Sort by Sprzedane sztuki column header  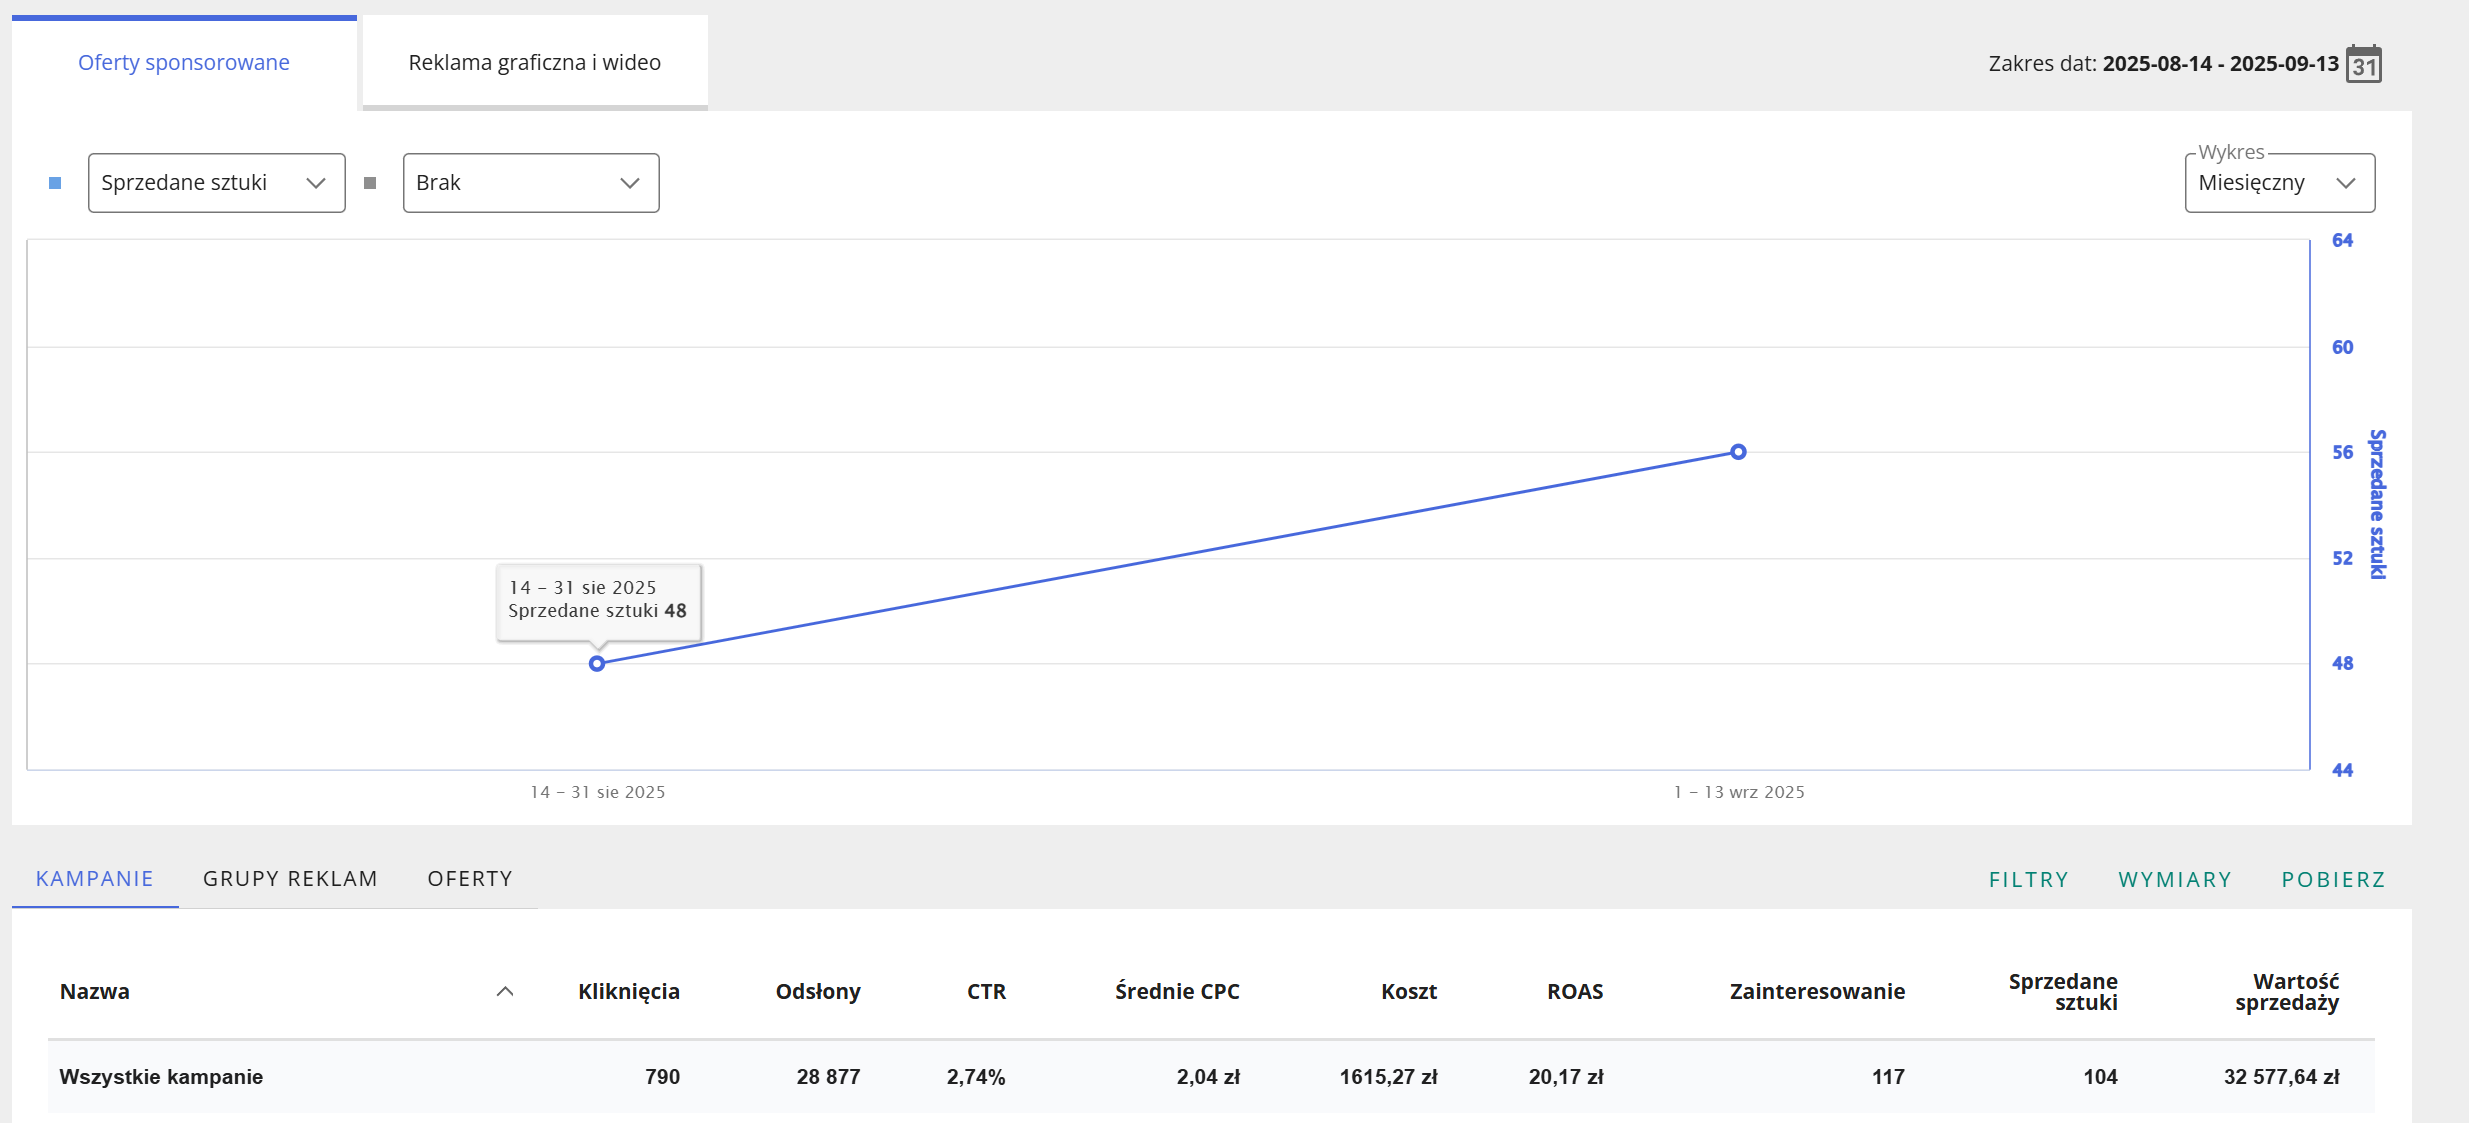pyautogui.click(x=2063, y=992)
